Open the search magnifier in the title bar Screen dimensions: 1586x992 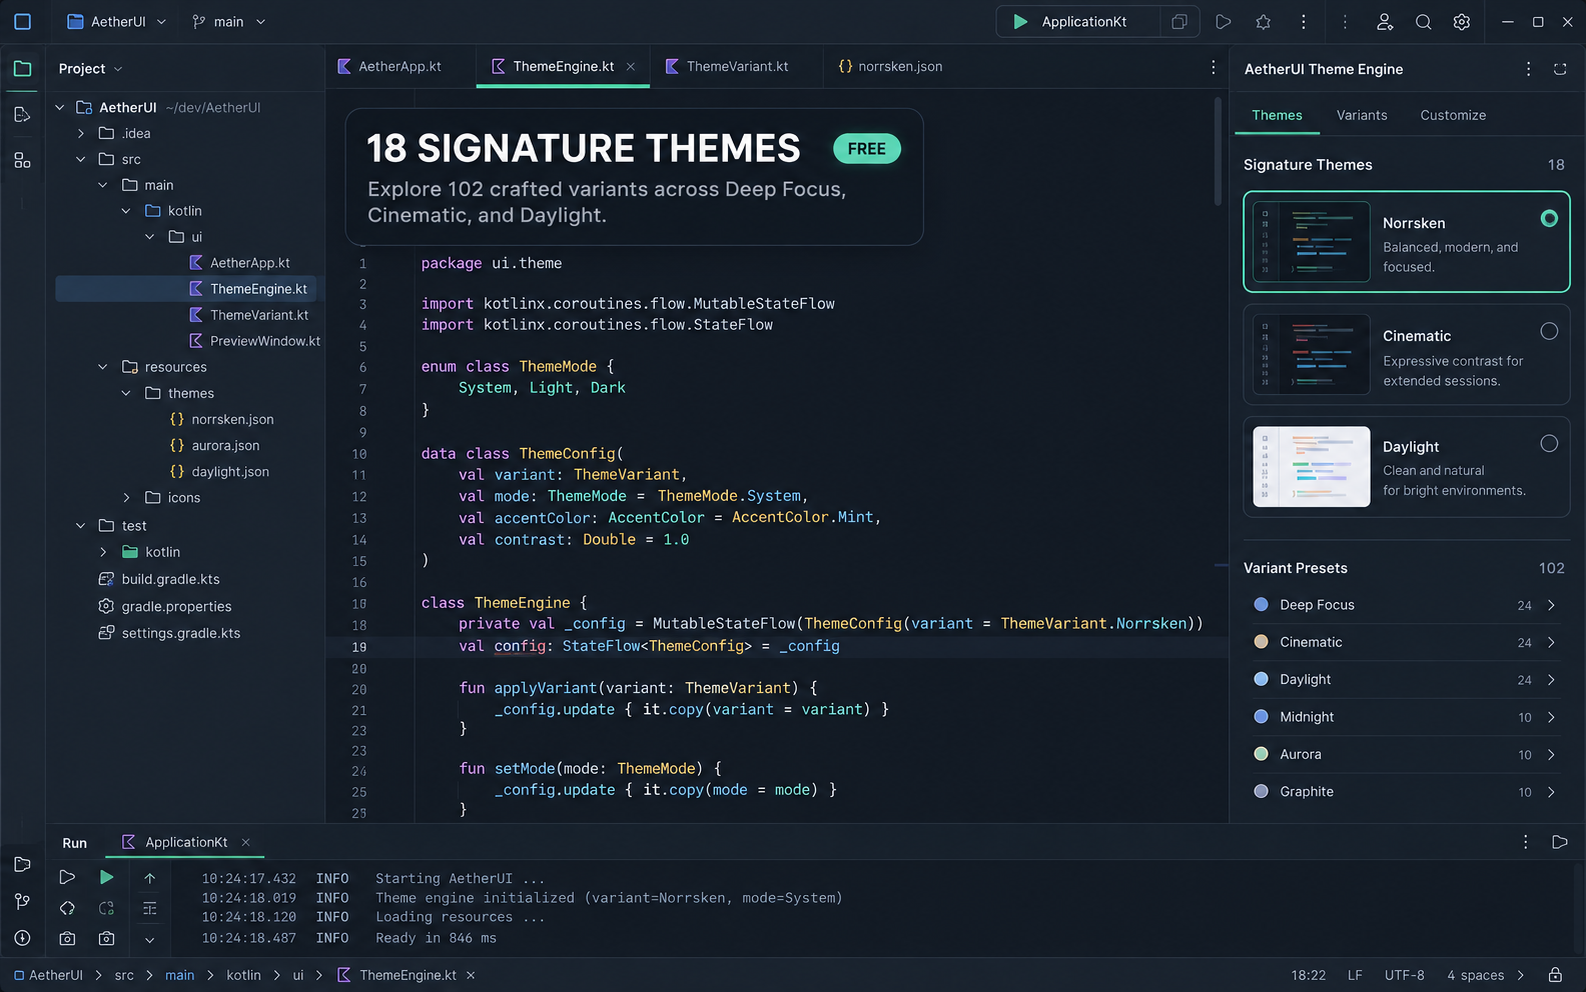[x=1423, y=22]
